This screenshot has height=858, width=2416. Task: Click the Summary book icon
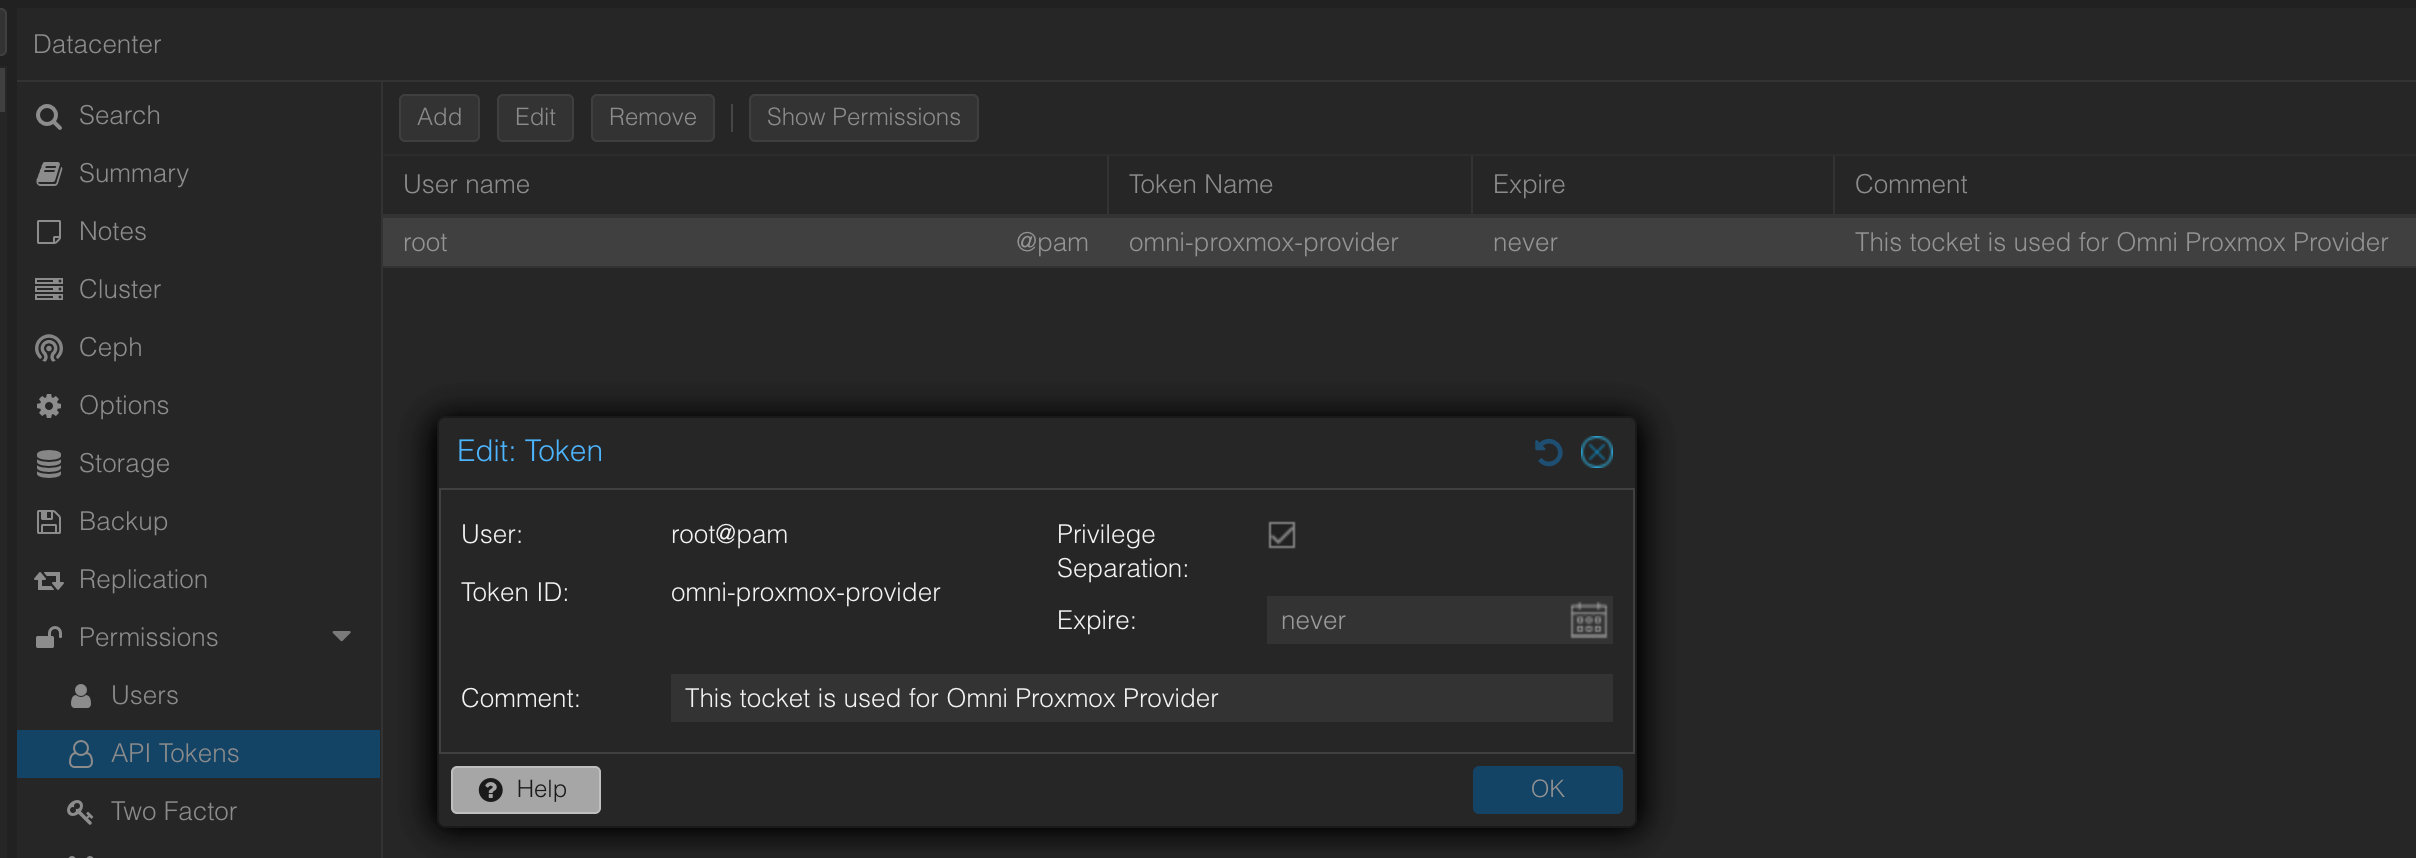[x=48, y=174]
